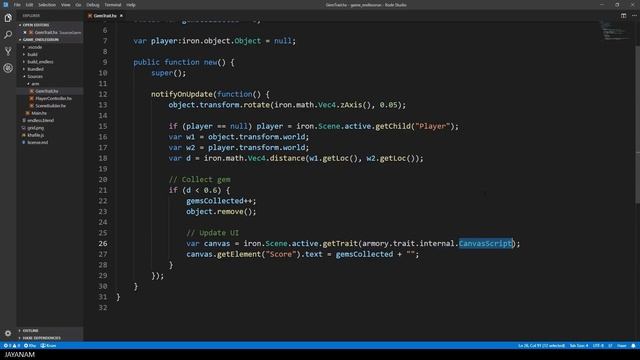Open the Debug view in activity bar
640x360 pixels.
click(8, 68)
